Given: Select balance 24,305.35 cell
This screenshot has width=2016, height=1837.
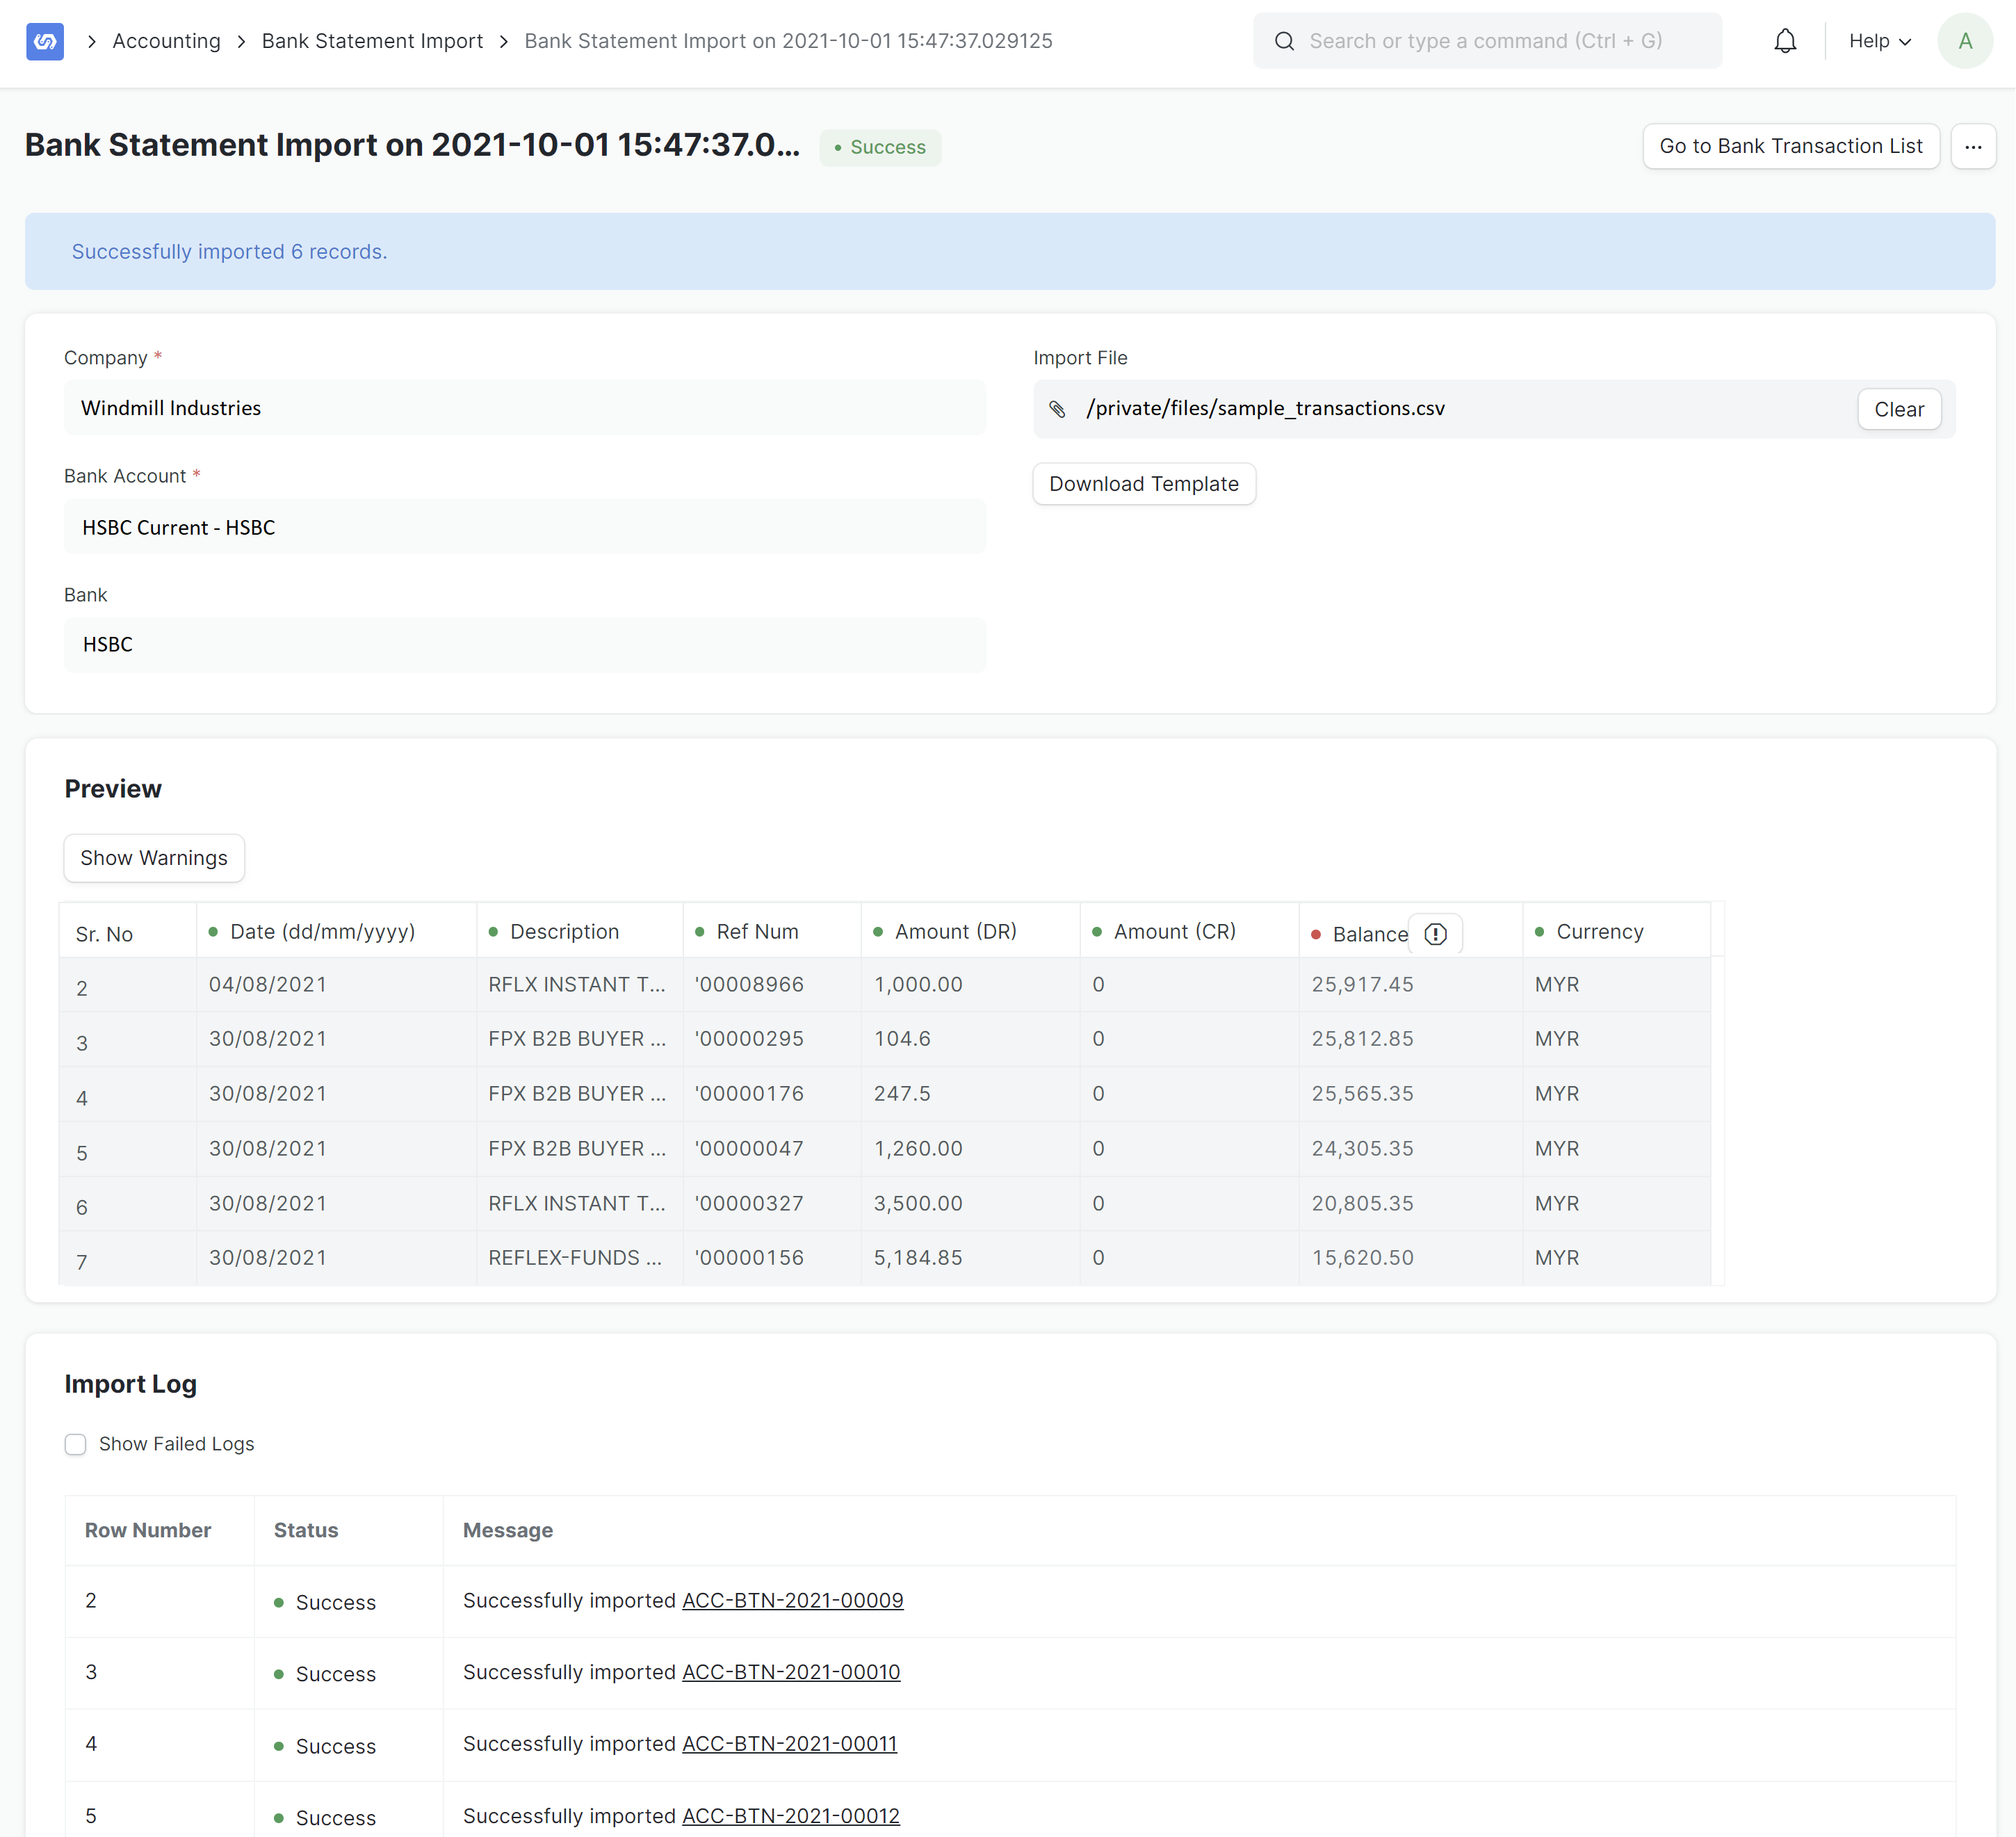Looking at the screenshot, I should click(x=1410, y=1149).
